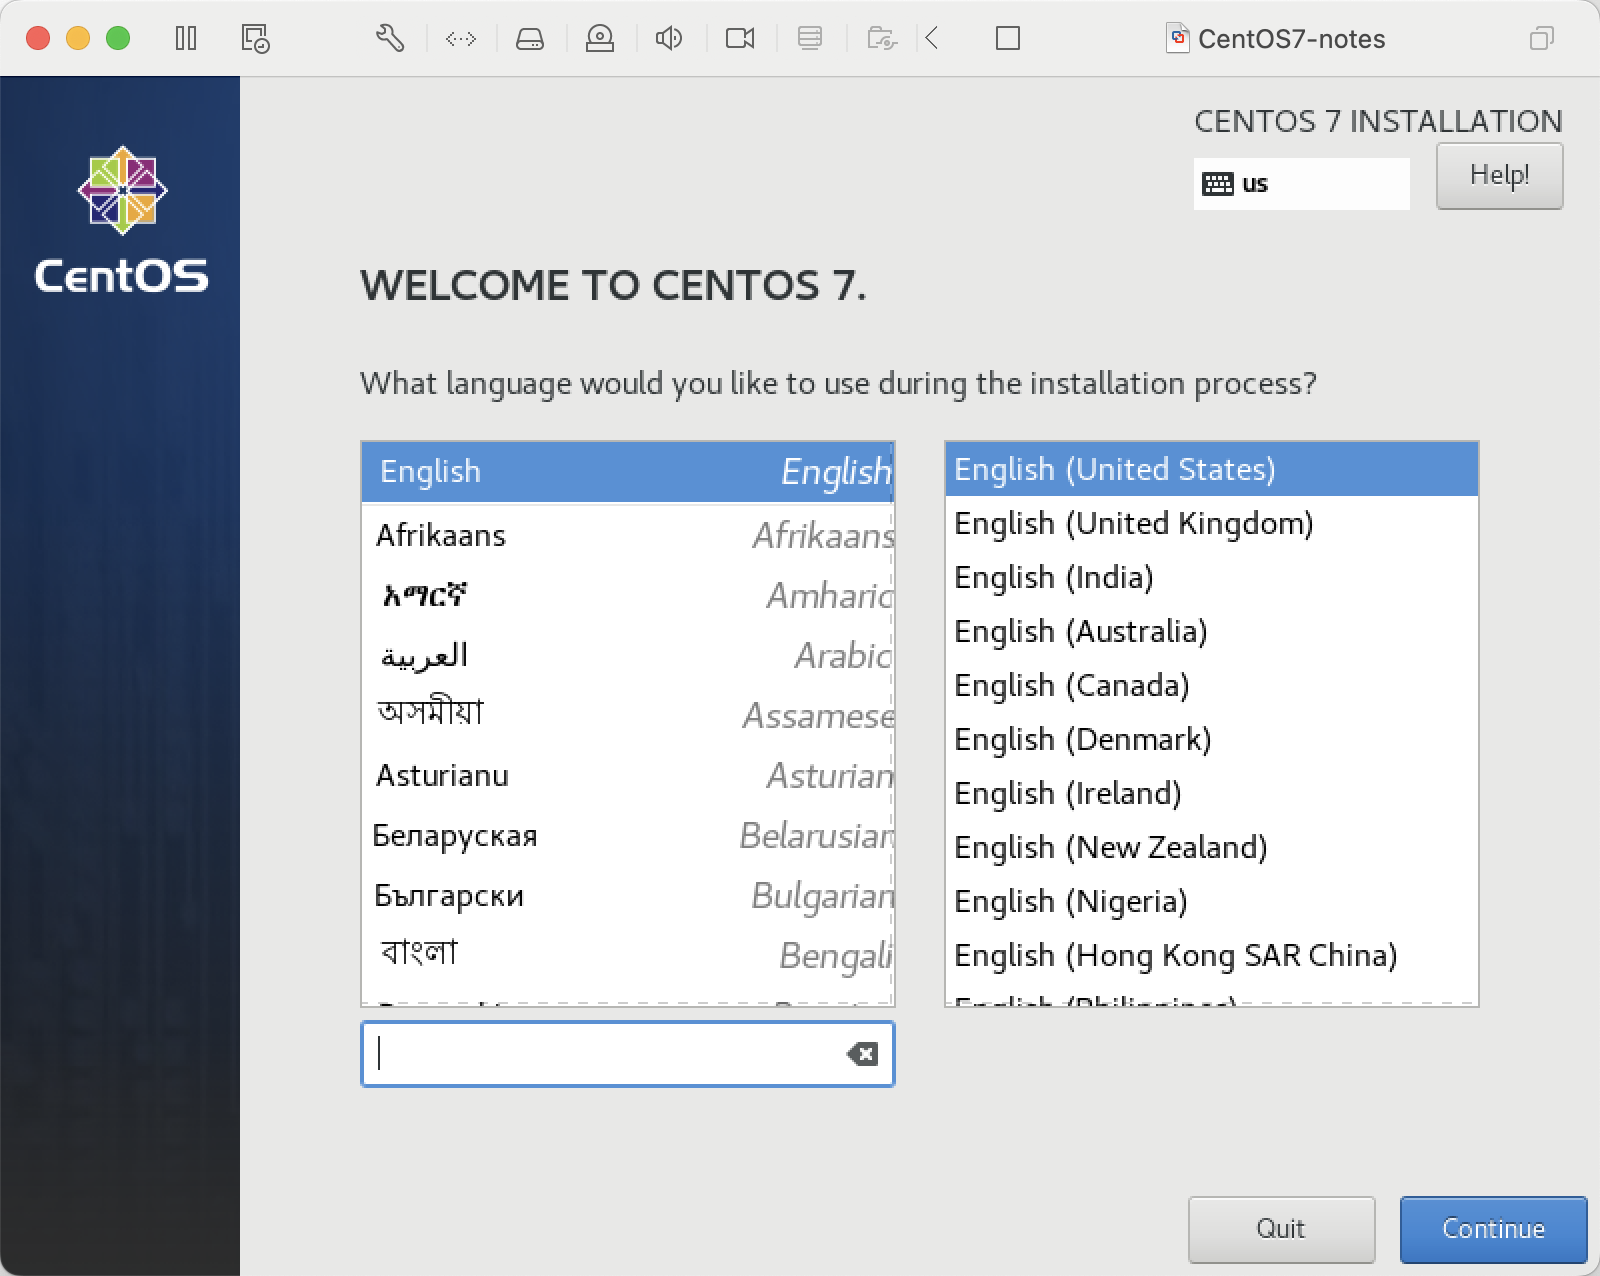This screenshot has width=1600, height=1276.
Task: Choose English (New Zealand) locale
Action: pyautogui.click(x=1211, y=847)
